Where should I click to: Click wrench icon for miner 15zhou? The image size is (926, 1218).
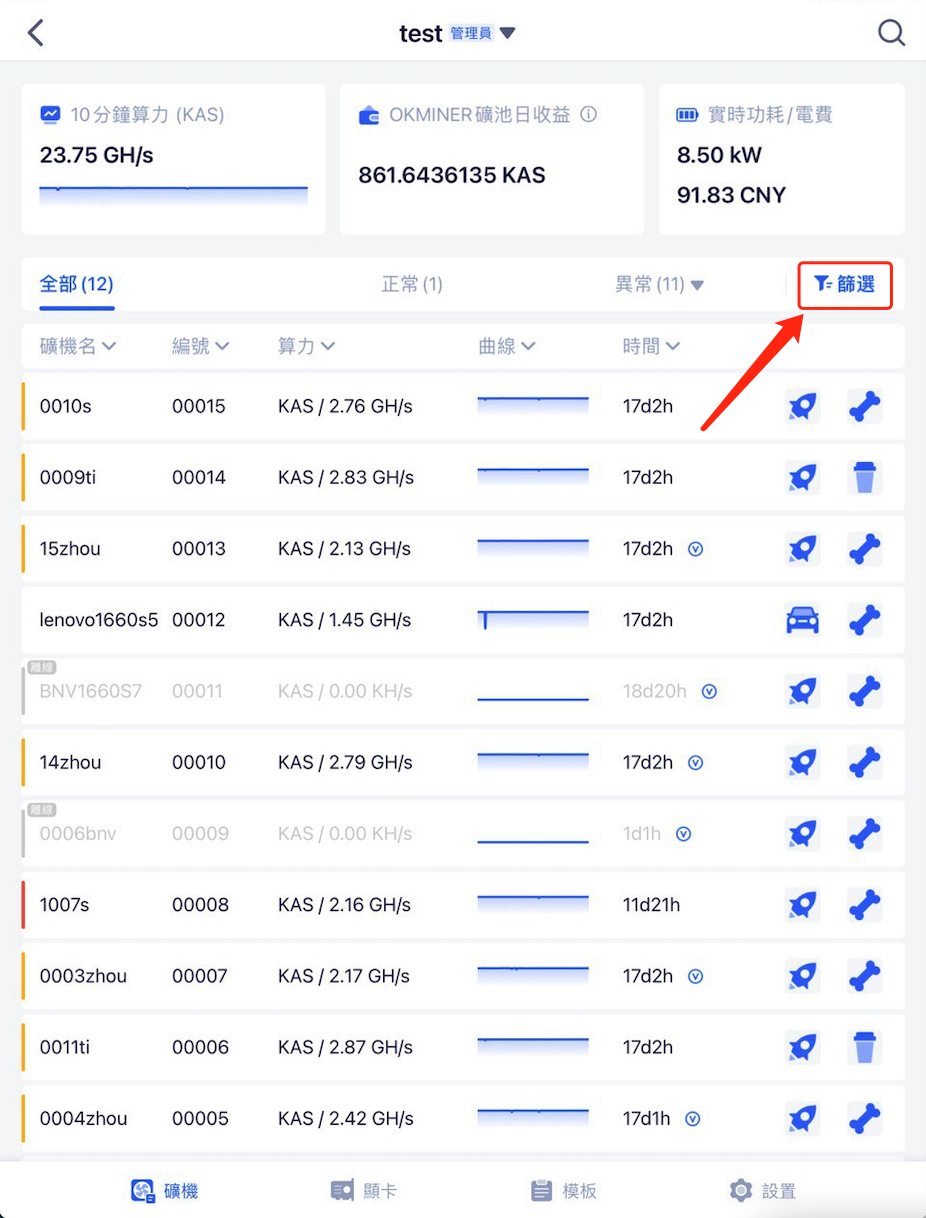865,549
